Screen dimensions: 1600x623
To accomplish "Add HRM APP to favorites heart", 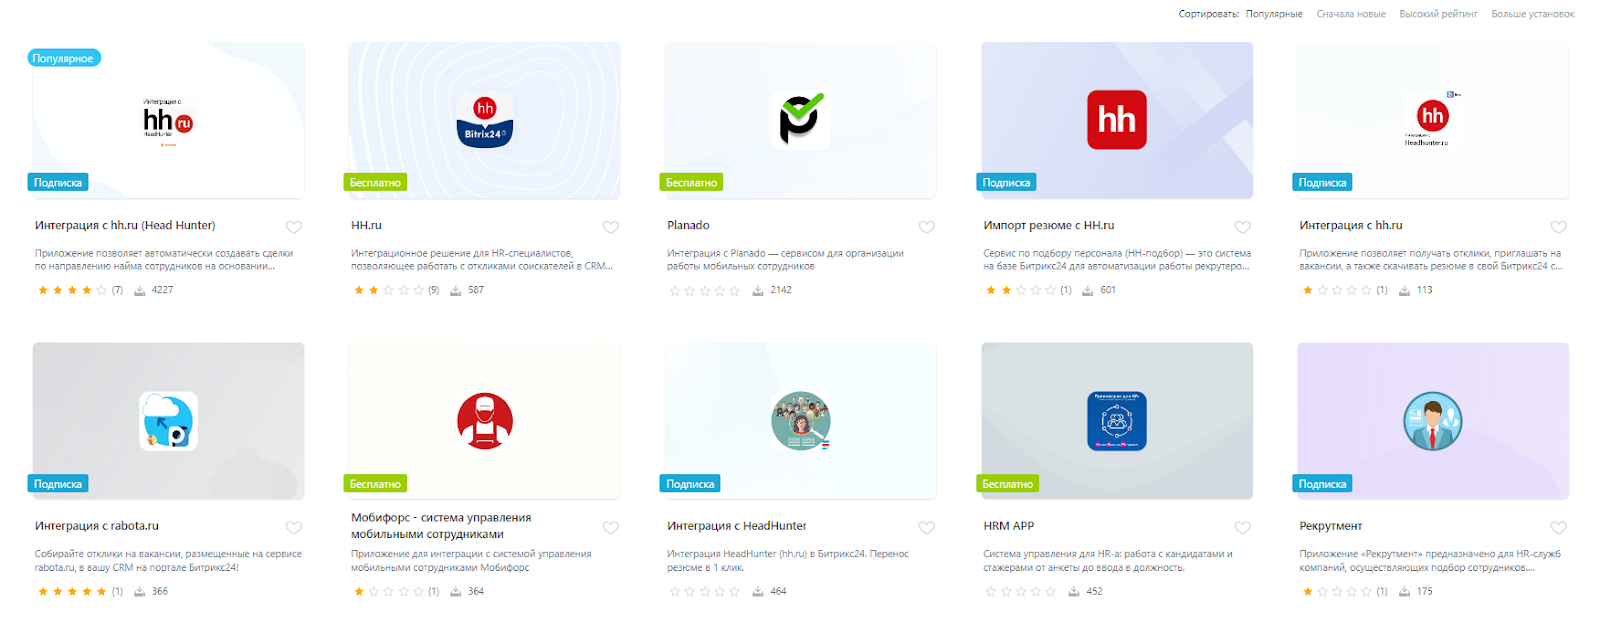I will click(1243, 527).
